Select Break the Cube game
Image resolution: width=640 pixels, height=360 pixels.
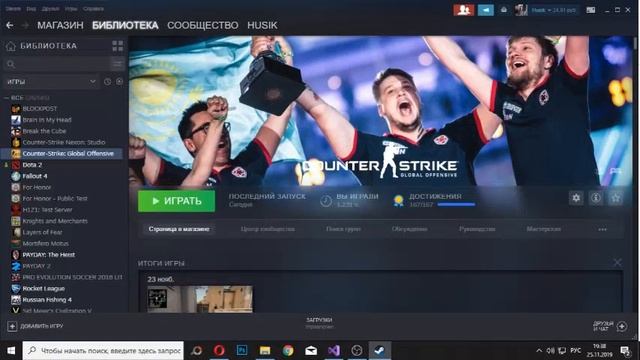[44, 131]
